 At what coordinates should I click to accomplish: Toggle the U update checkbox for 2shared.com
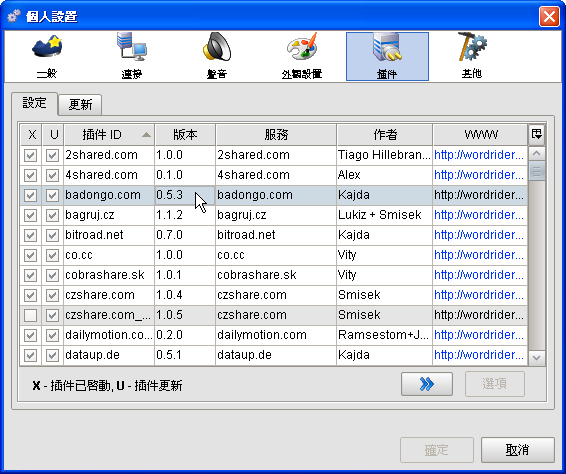(53, 156)
